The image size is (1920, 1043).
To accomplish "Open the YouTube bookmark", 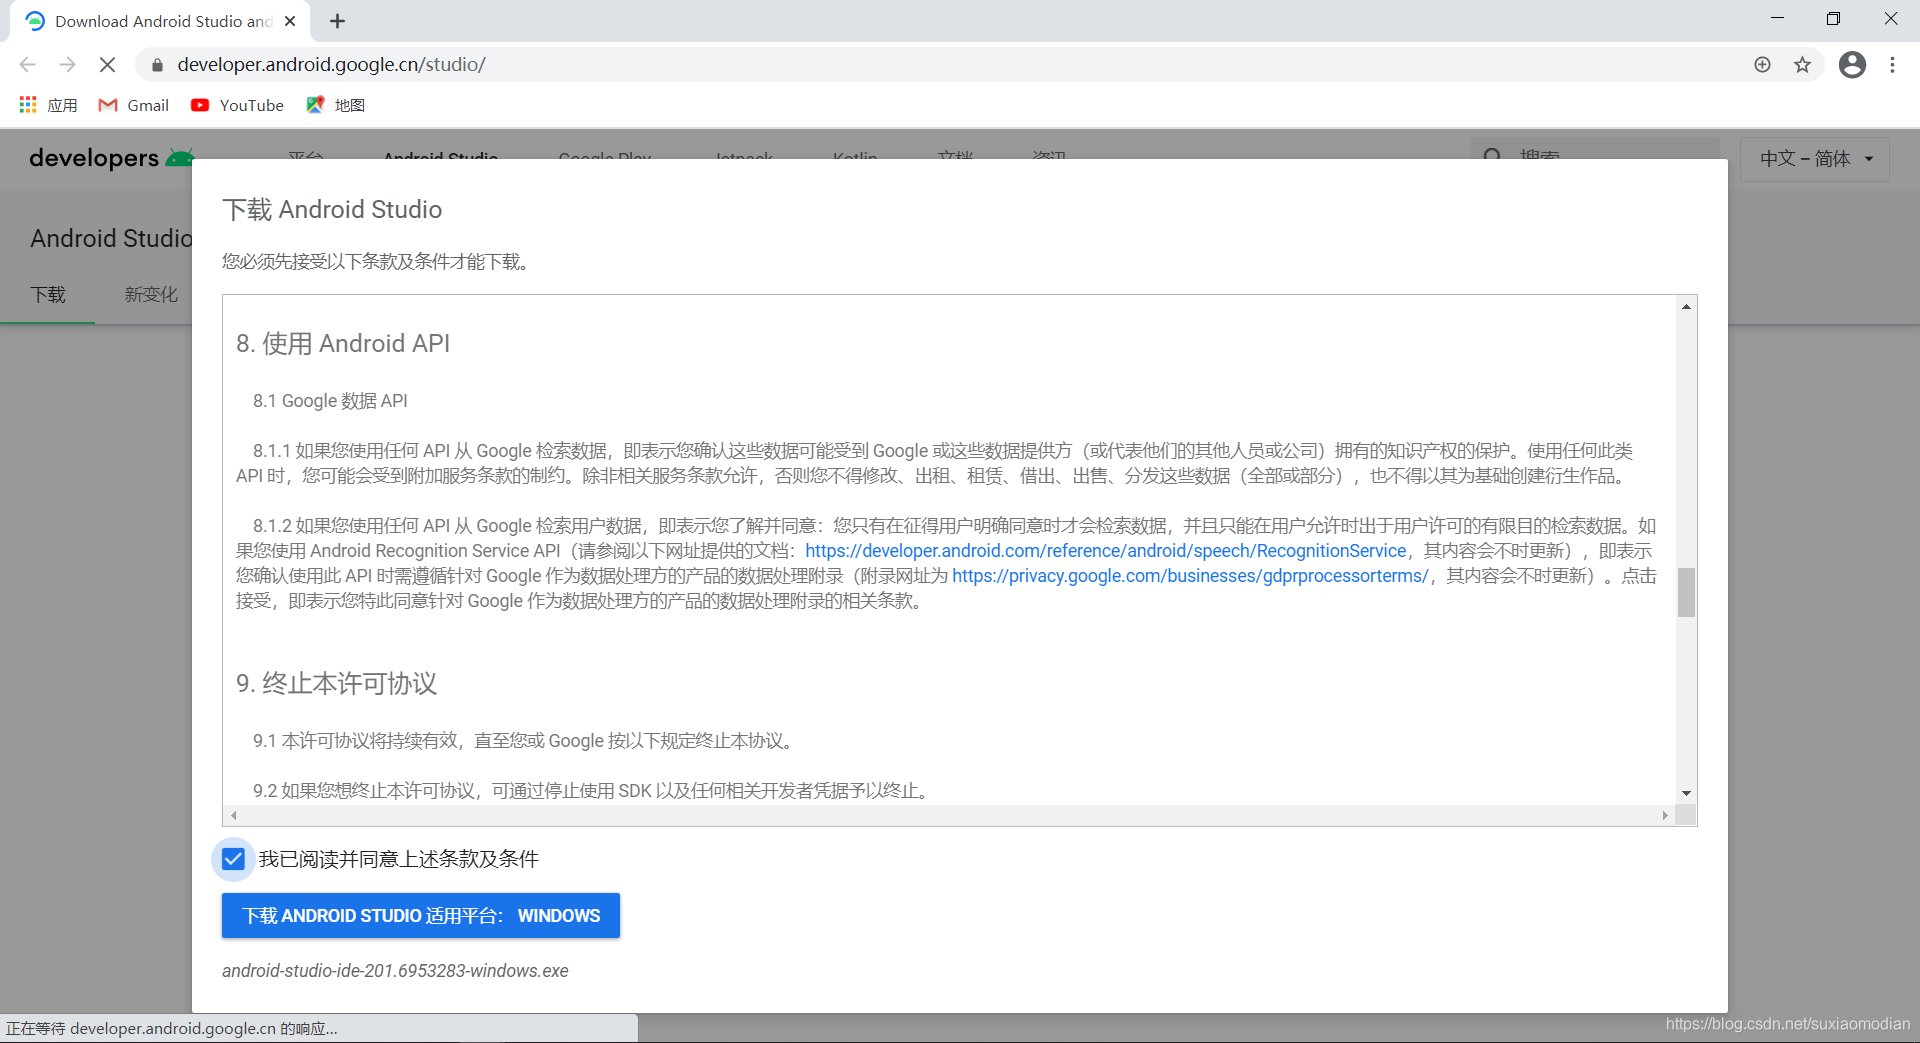I will click(x=238, y=105).
